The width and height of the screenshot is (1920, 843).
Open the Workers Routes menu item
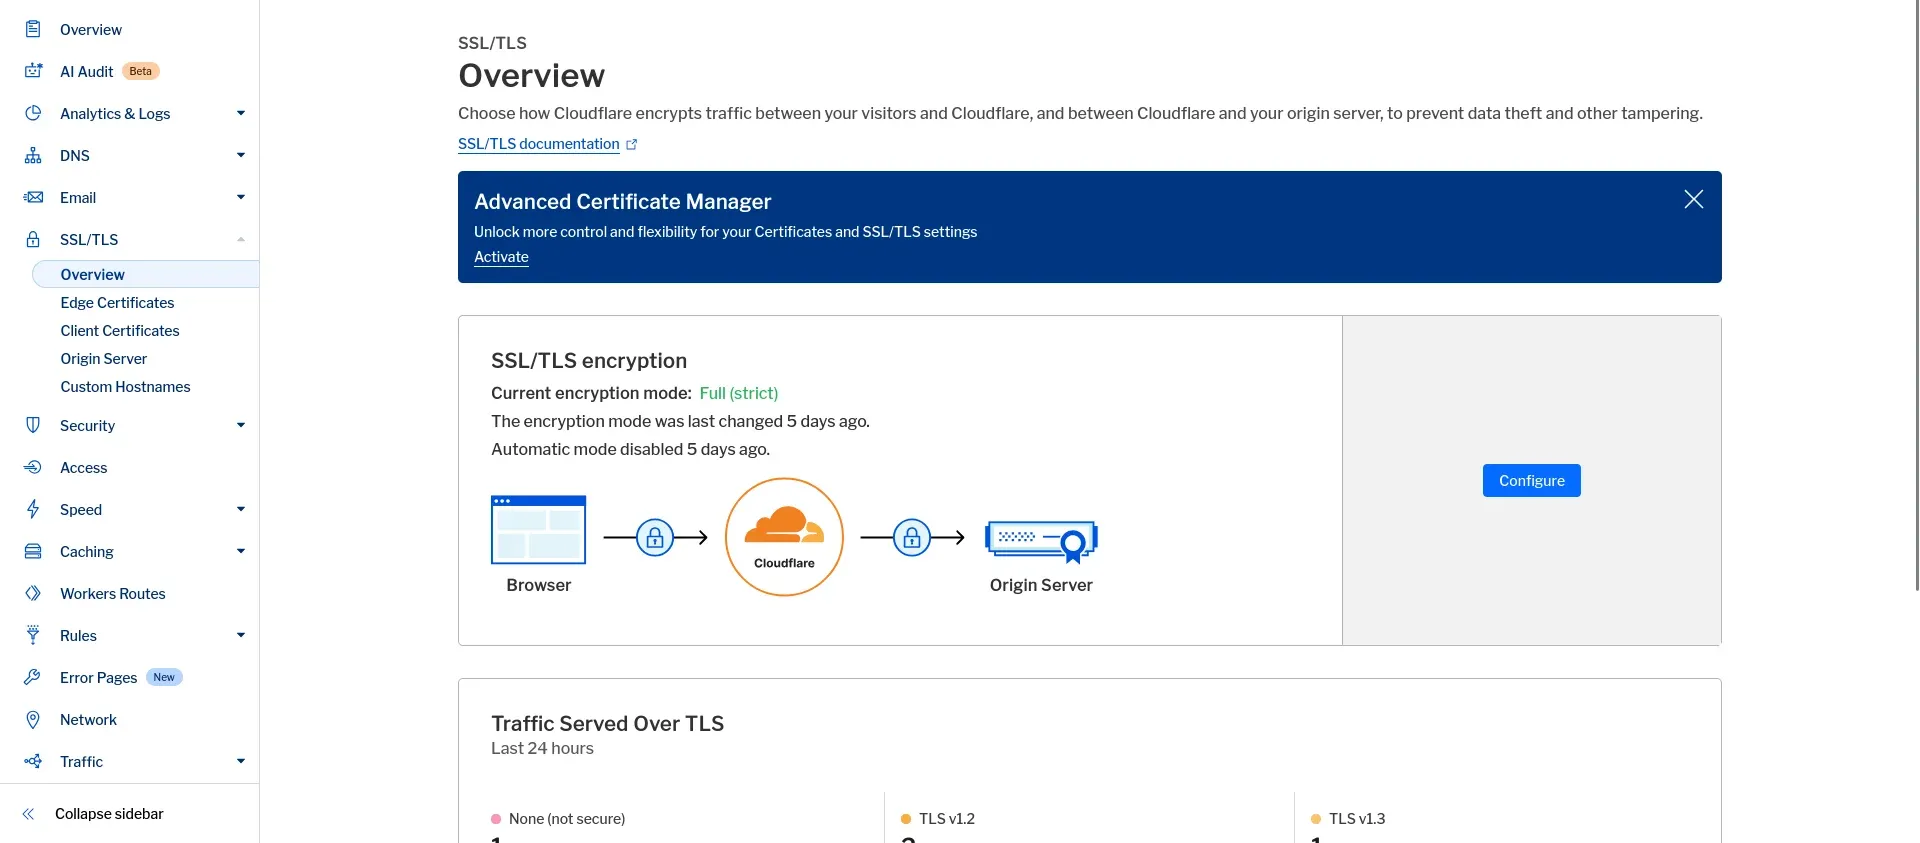[113, 593]
